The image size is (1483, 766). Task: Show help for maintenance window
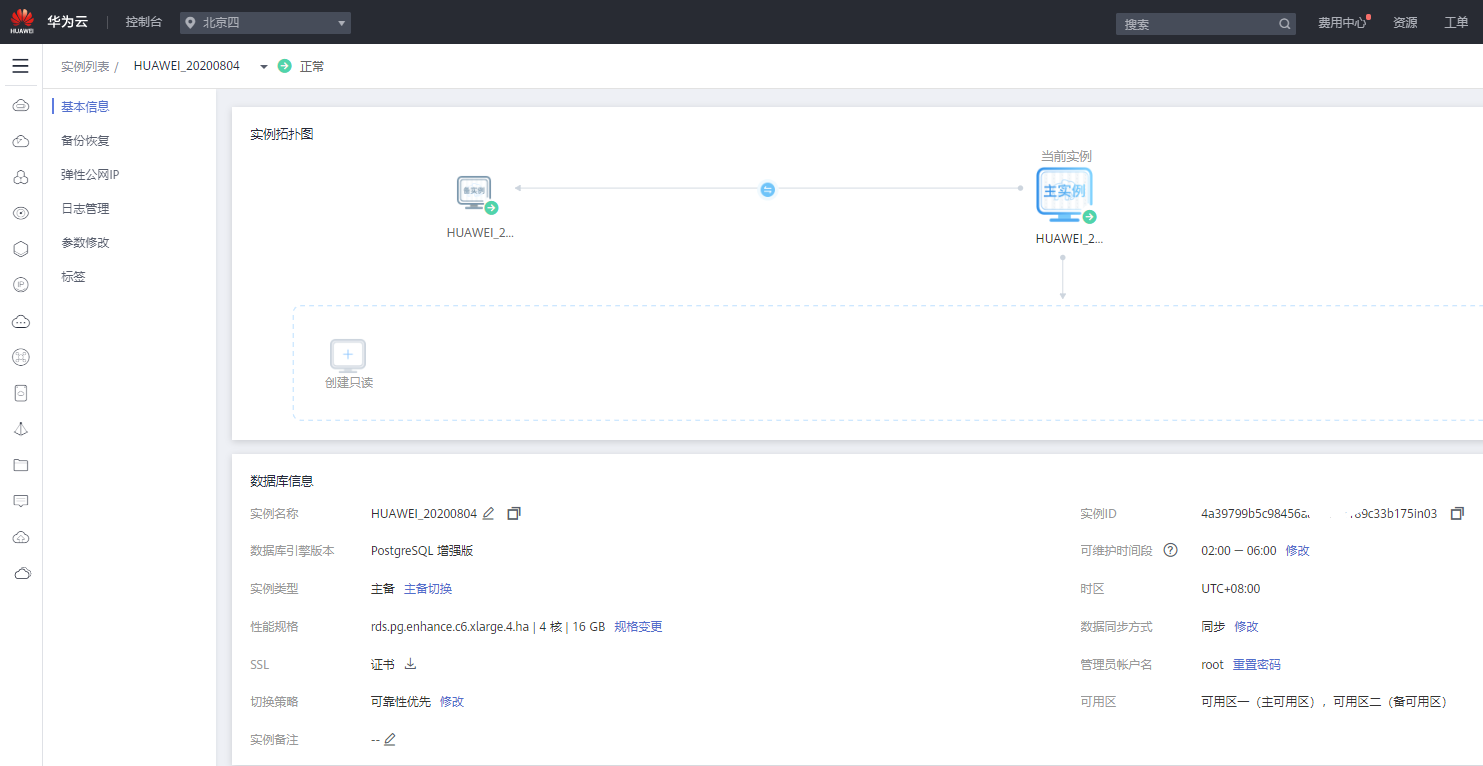tap(1170, 550)
